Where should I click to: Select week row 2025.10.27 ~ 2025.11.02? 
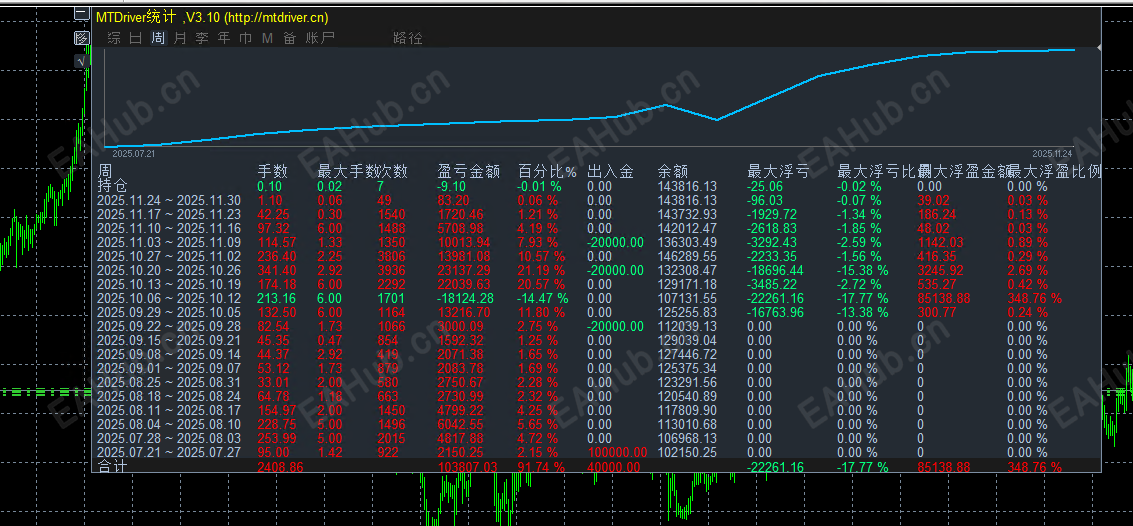pos(168,256)
